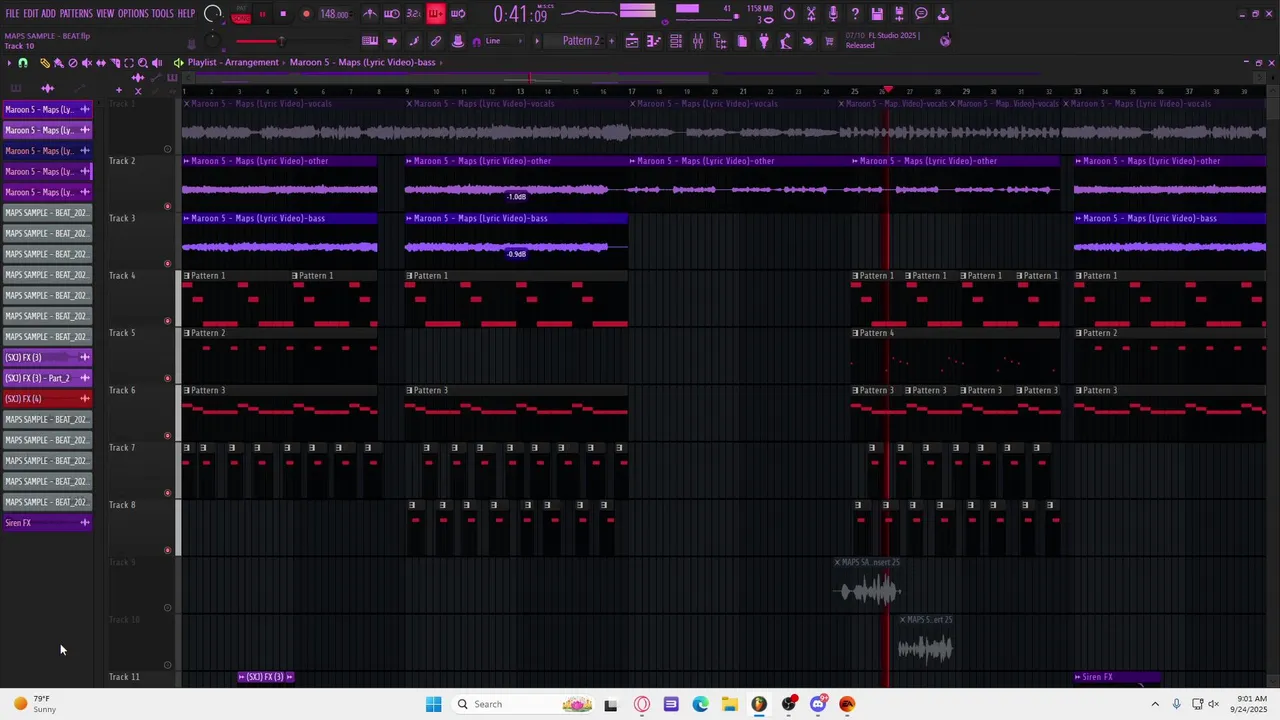The image size is (1280, 720).
Task: Open the Mixer icon
Action: [x=698, y=41]
